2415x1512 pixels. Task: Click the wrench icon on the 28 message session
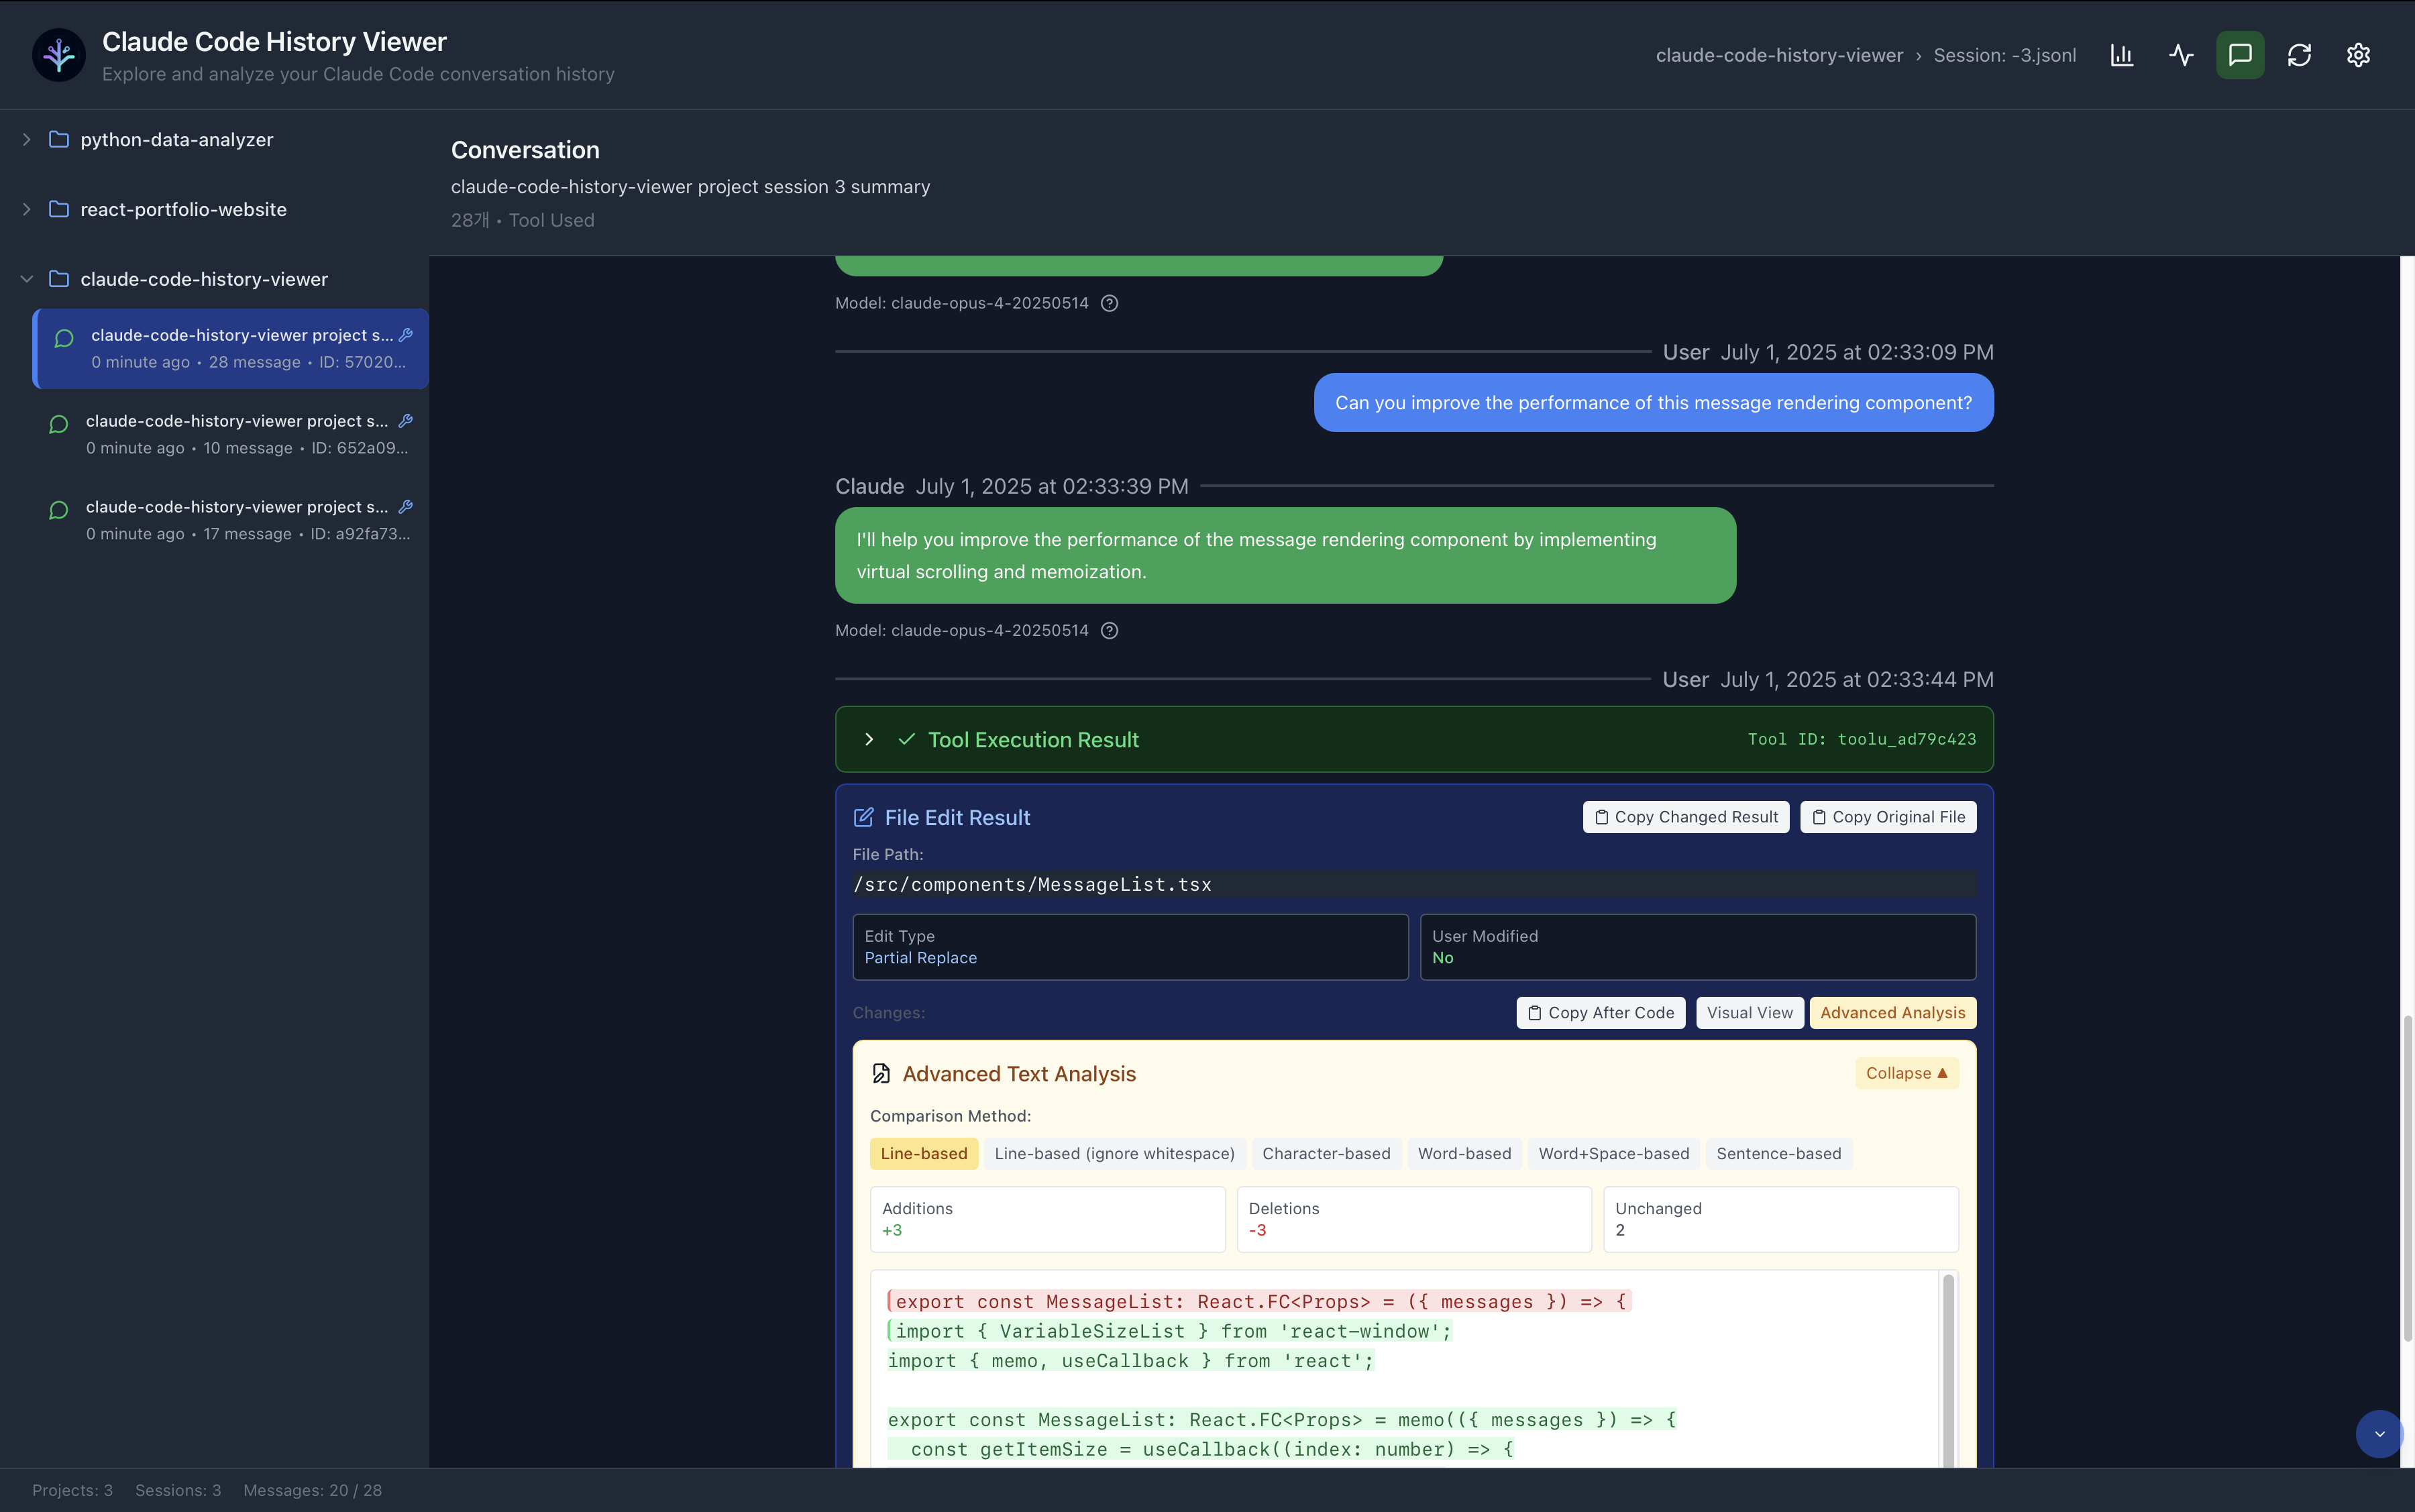(x=406, y=335)
